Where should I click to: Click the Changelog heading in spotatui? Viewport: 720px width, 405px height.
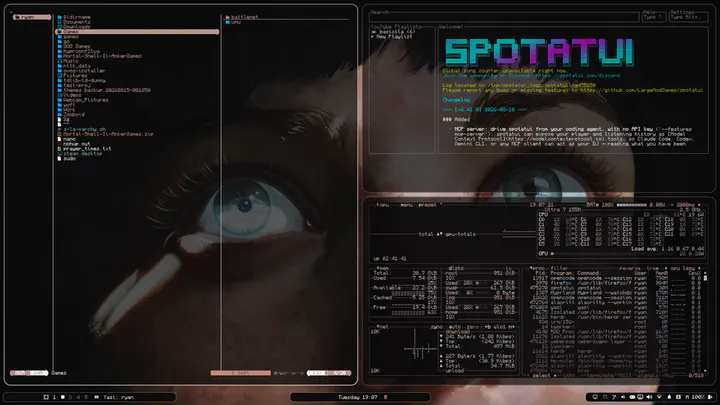click(456, 100)
